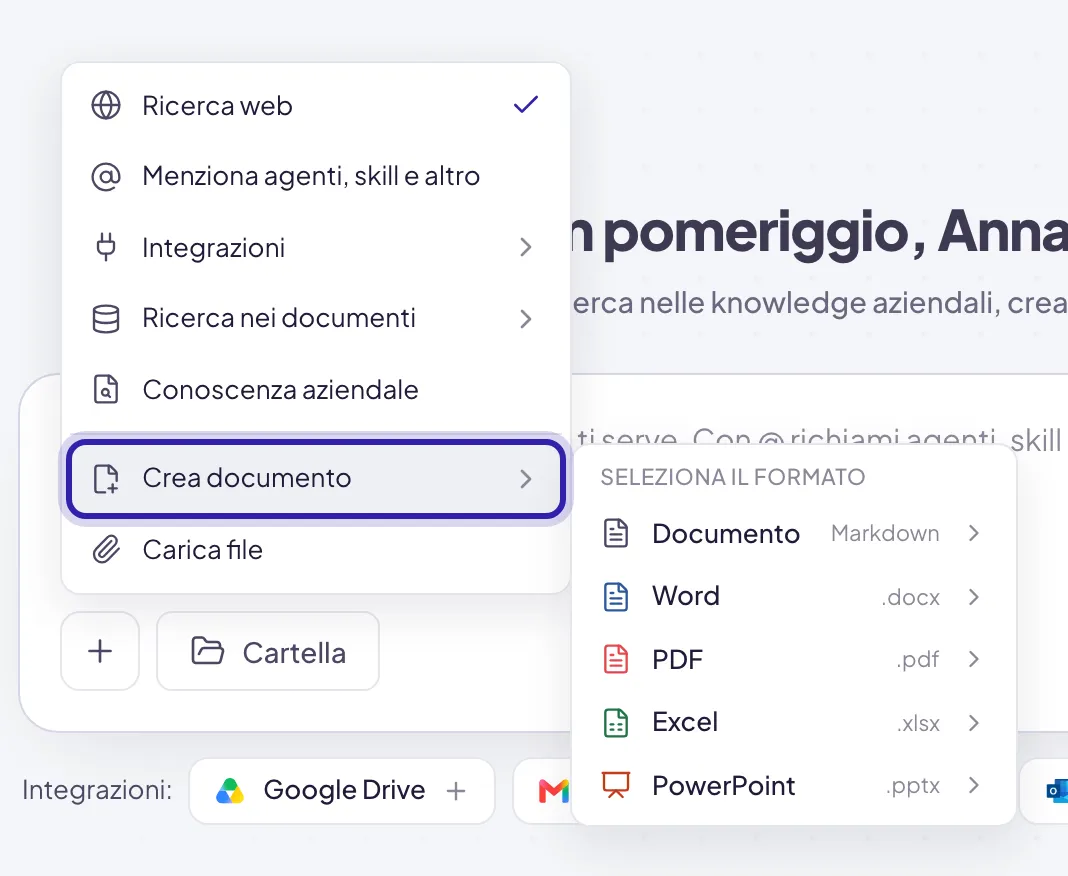Click the .pdf extension label
This screenshot has height=876, width=1068.
pyautogui.click(x=917, y=660)
